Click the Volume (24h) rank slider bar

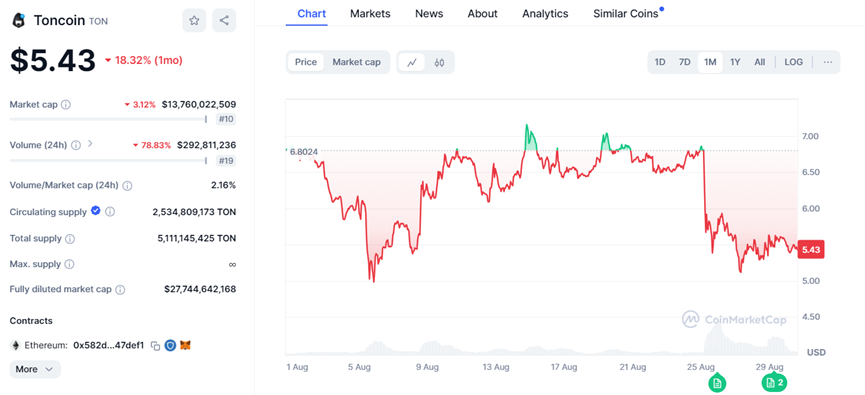pos(108,161)
